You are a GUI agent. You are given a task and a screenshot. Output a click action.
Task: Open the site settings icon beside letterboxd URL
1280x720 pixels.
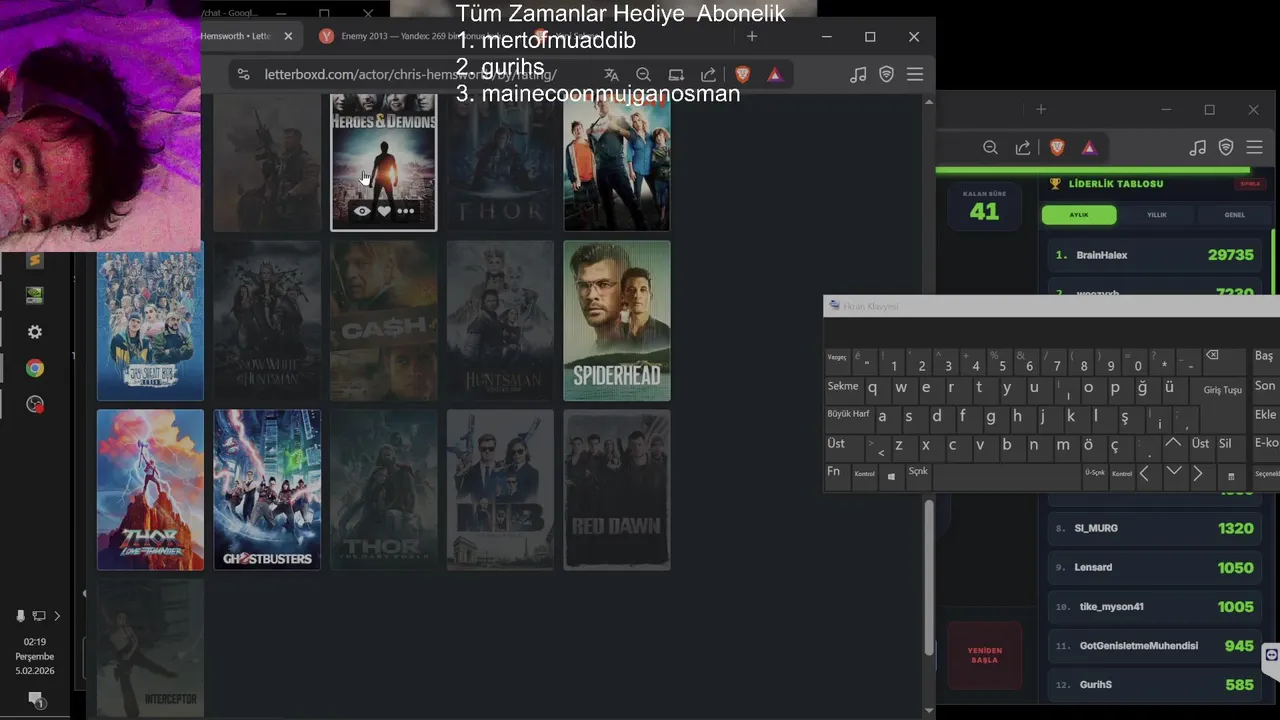(x=242, y=75)
